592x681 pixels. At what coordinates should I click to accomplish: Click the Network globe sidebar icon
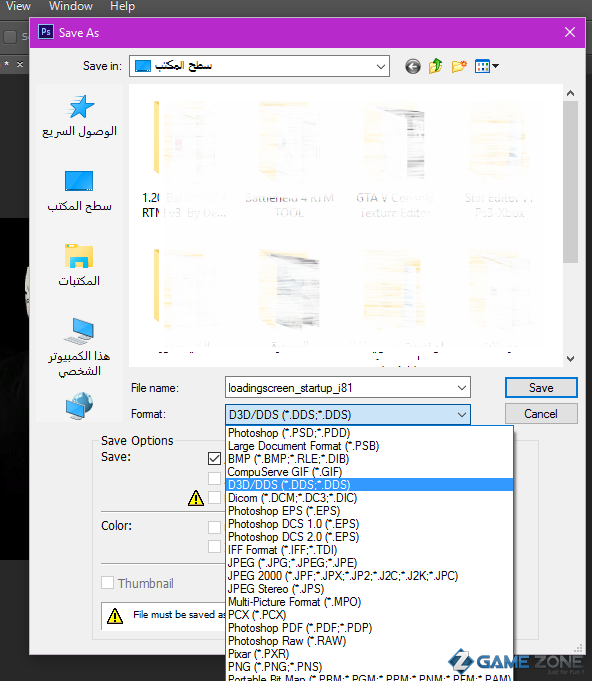tap(79, 406)
